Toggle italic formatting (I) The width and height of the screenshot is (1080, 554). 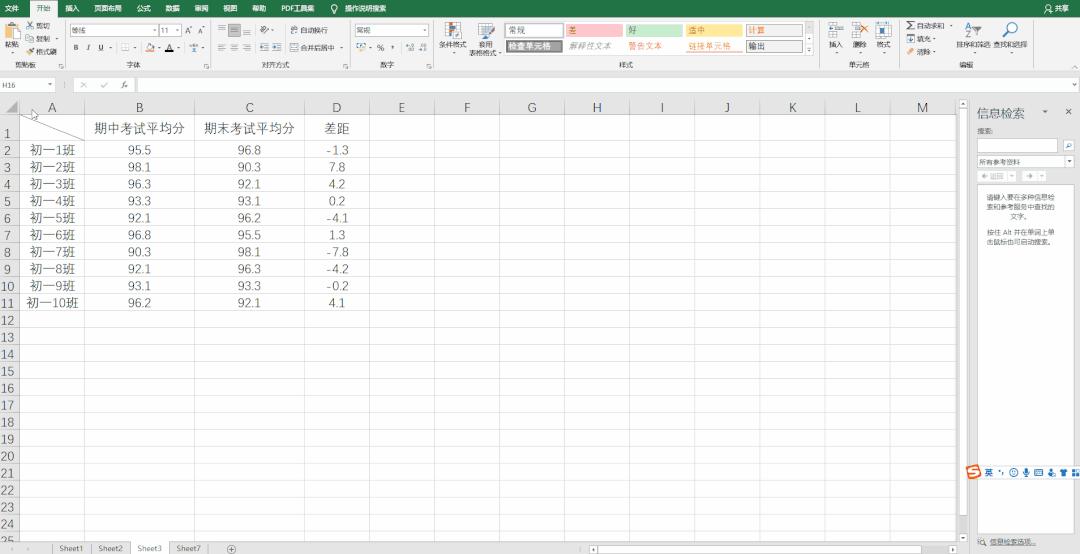click(x=88, y=48)
